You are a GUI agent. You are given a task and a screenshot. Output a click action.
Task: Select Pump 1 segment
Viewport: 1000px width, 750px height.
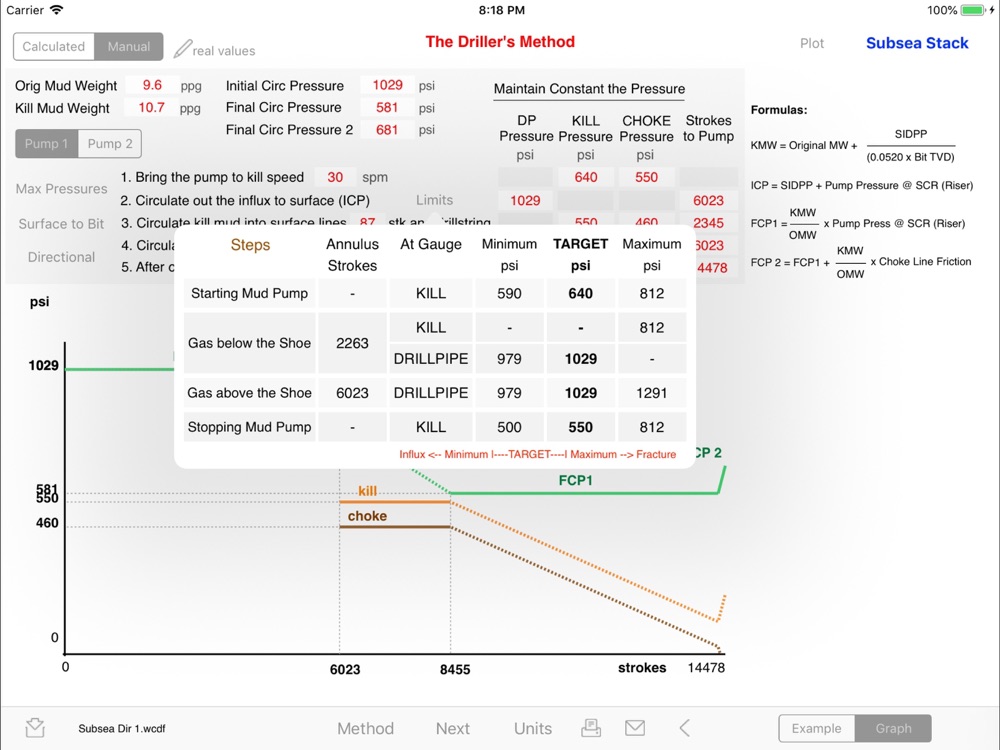pyautogui.click(x=47, y=143)
